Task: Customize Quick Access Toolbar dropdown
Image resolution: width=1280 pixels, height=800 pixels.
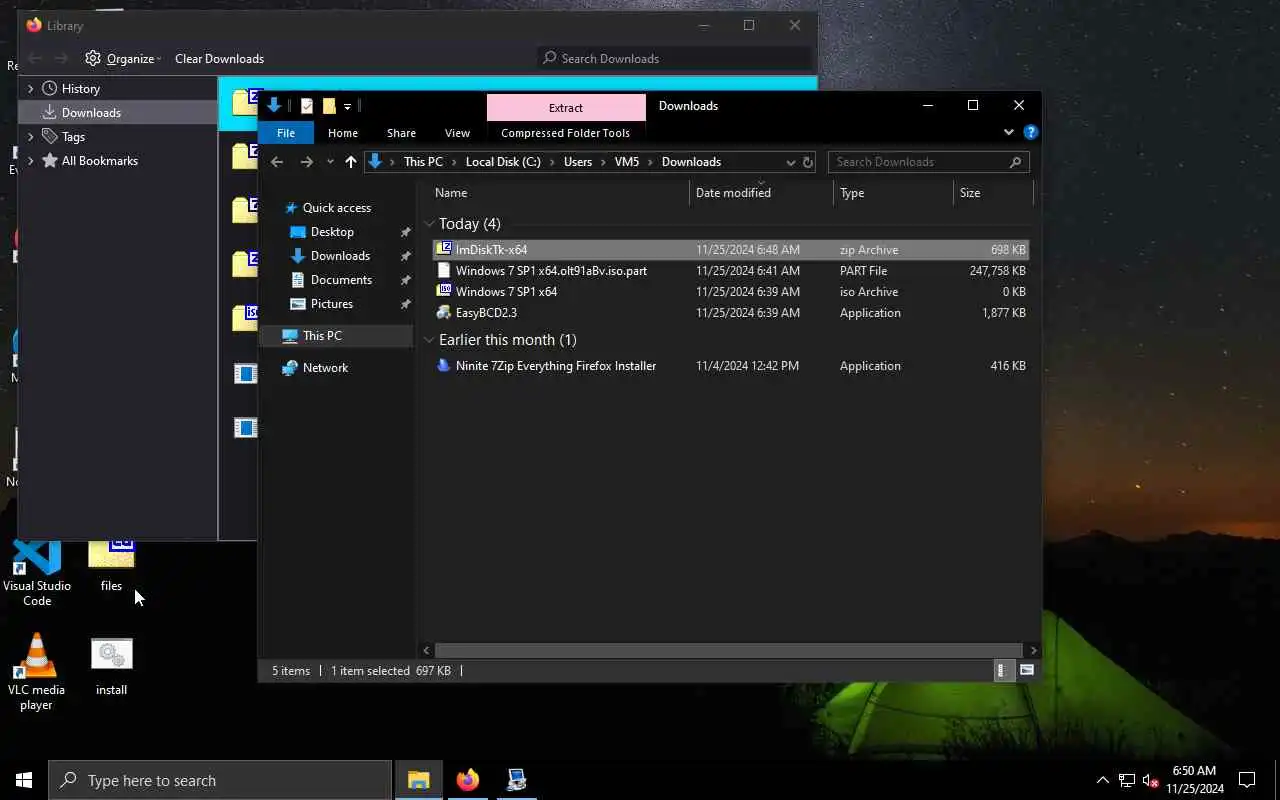Action: click(348, 106)
